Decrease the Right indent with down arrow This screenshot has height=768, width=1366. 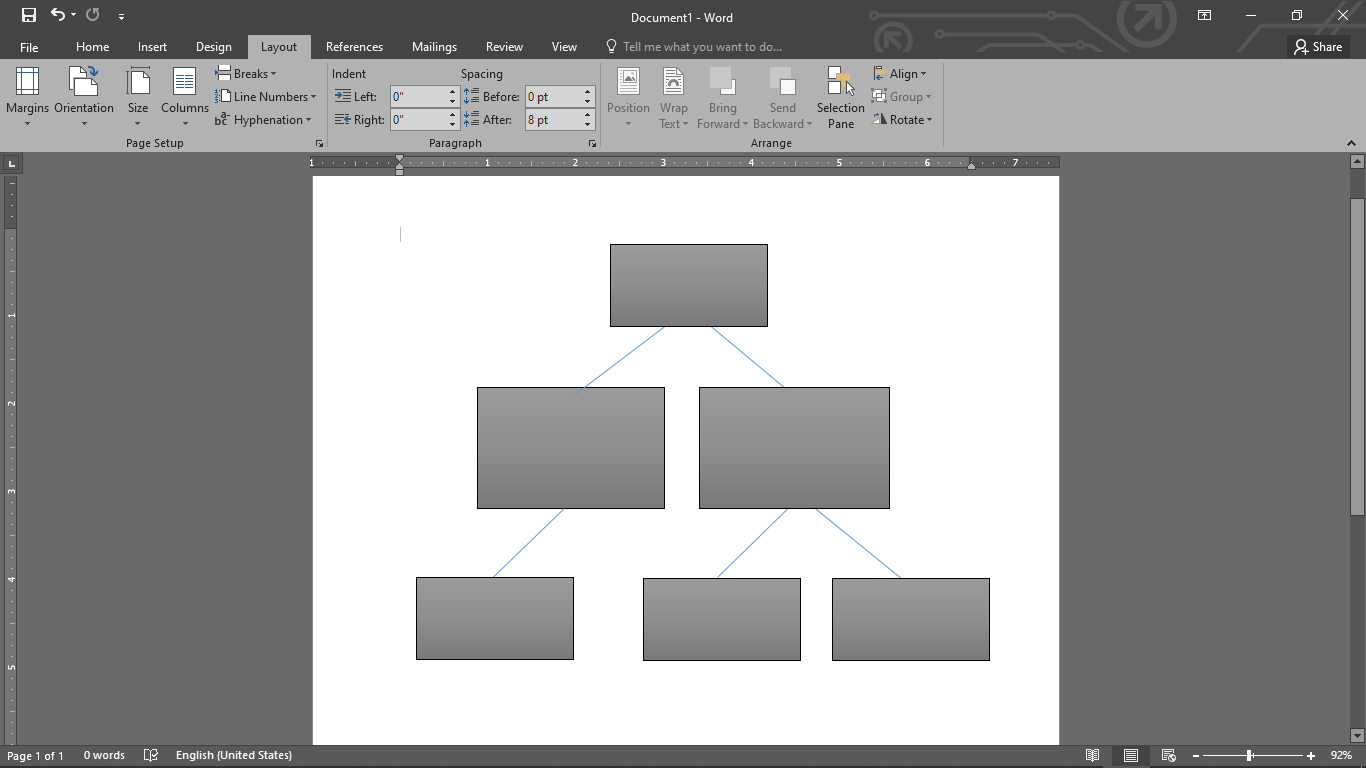pyautogui.click(x=452, y=125)
